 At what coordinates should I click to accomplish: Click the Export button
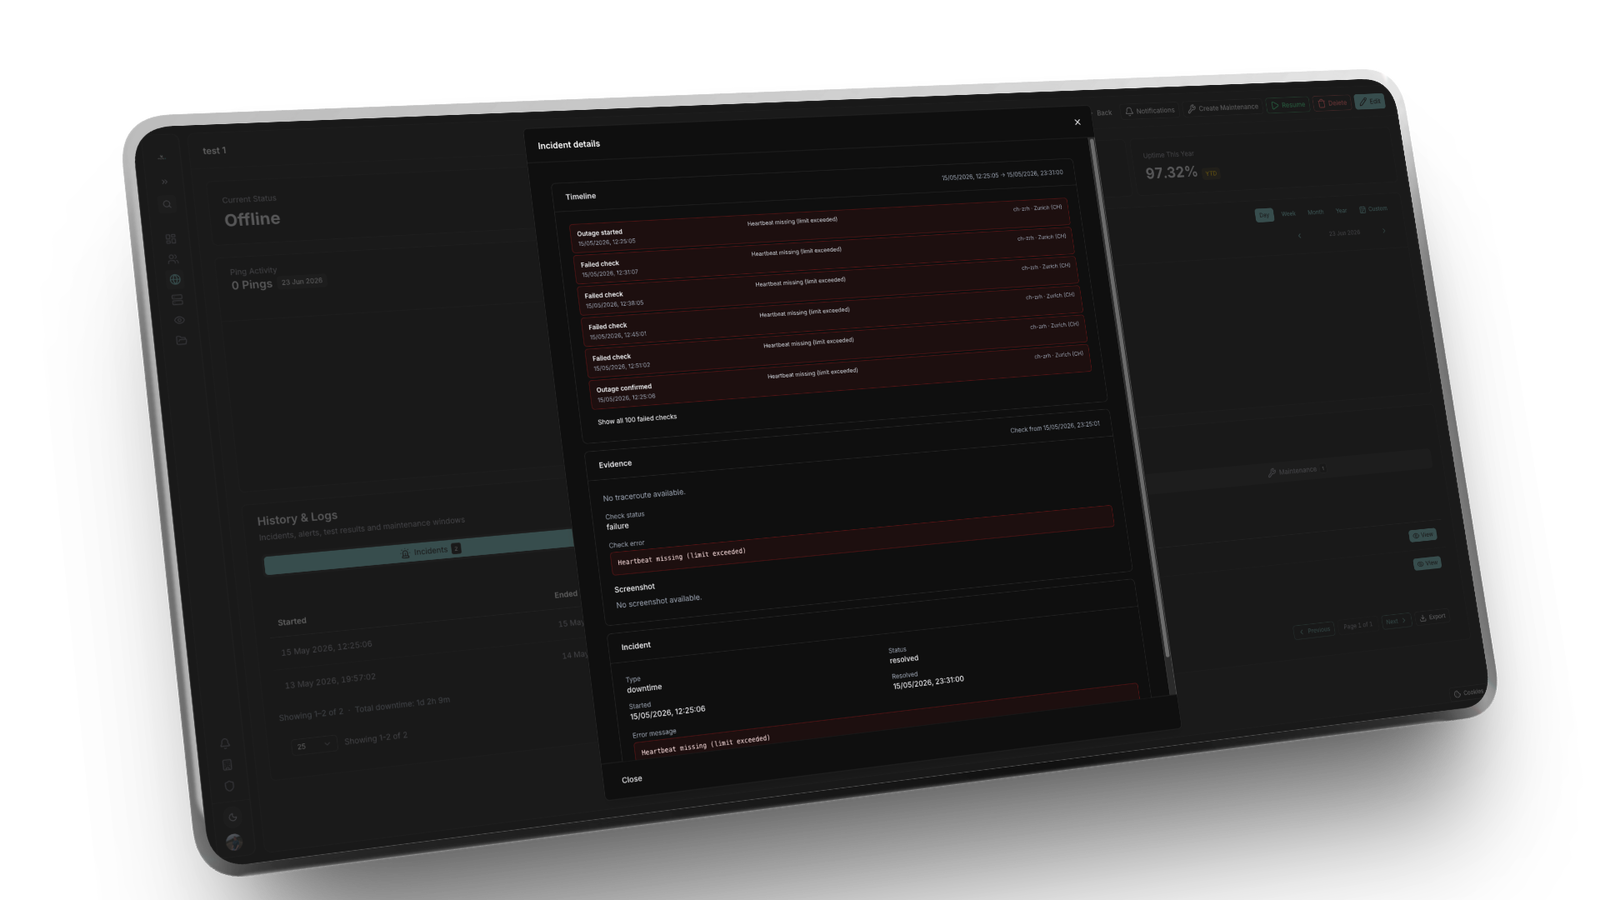tap(1432, 617)
